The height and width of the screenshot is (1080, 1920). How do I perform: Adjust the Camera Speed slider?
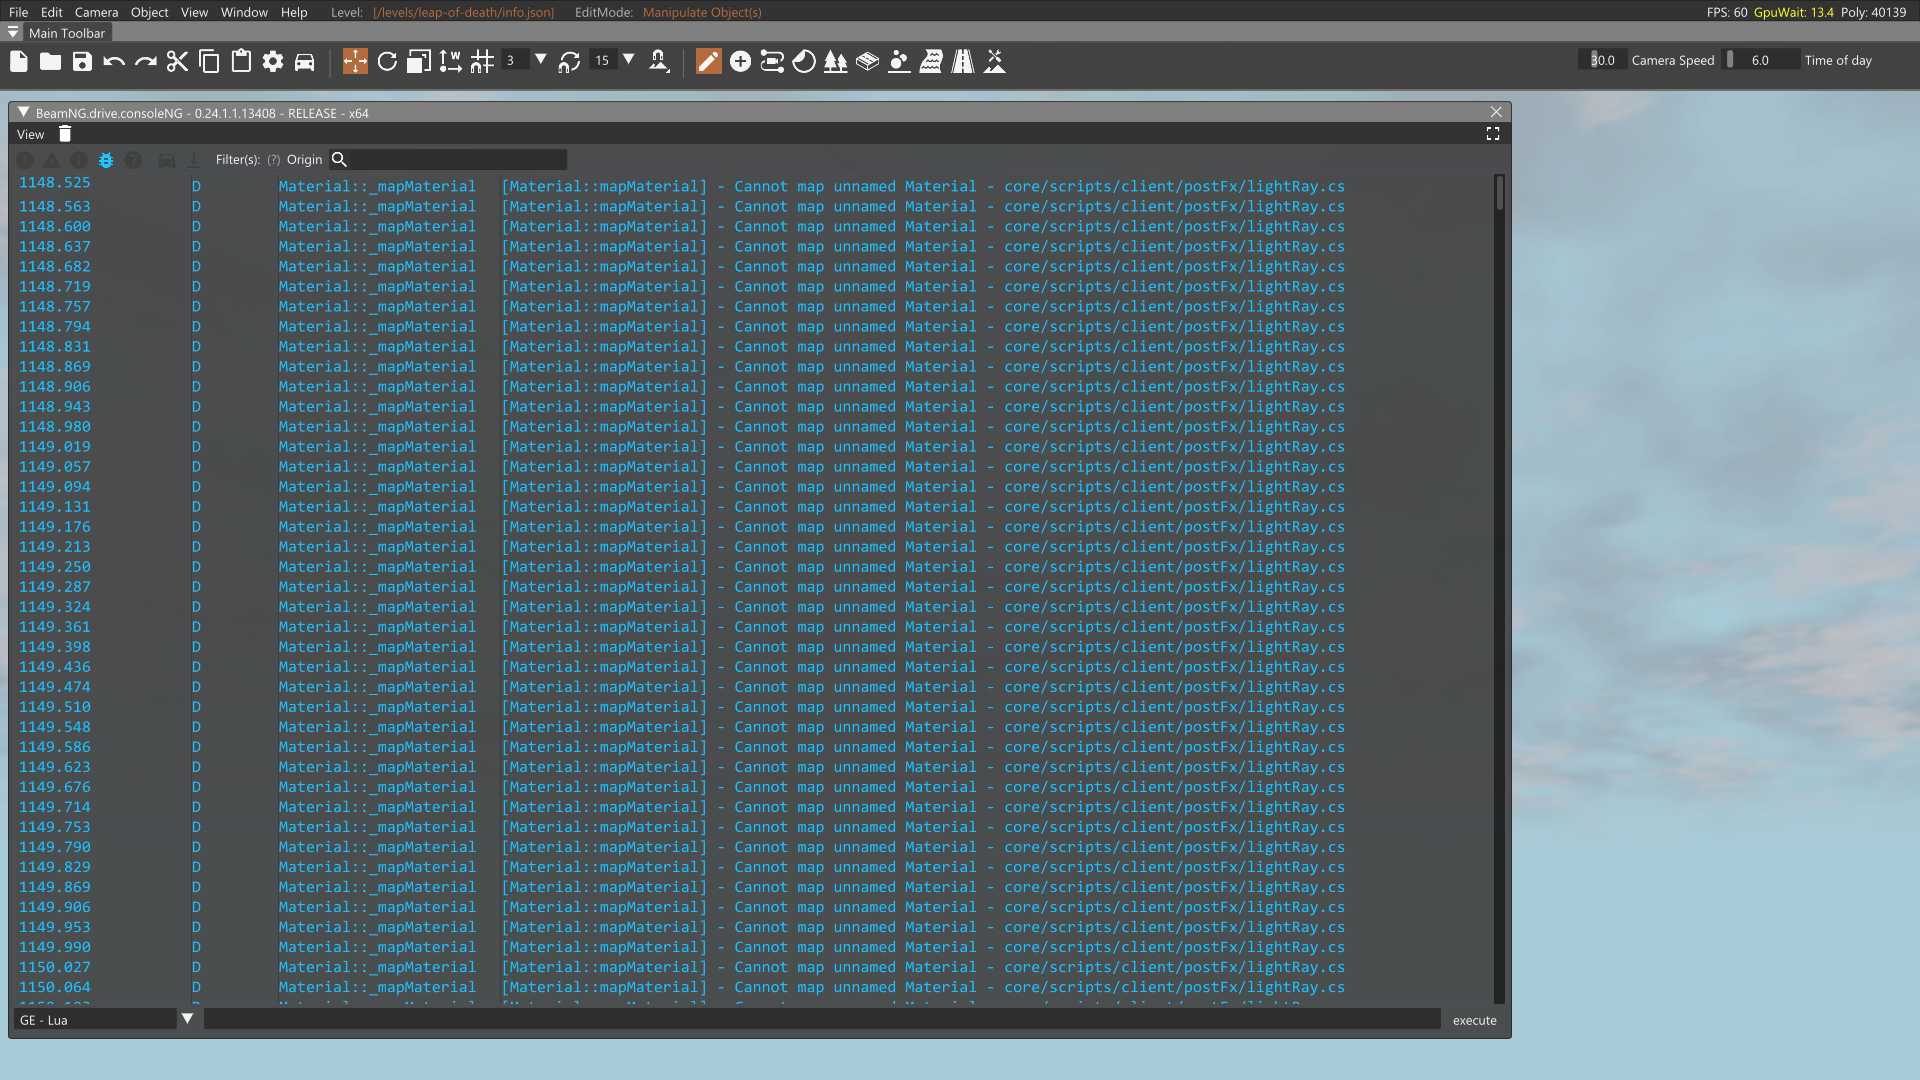(1603, 60)
